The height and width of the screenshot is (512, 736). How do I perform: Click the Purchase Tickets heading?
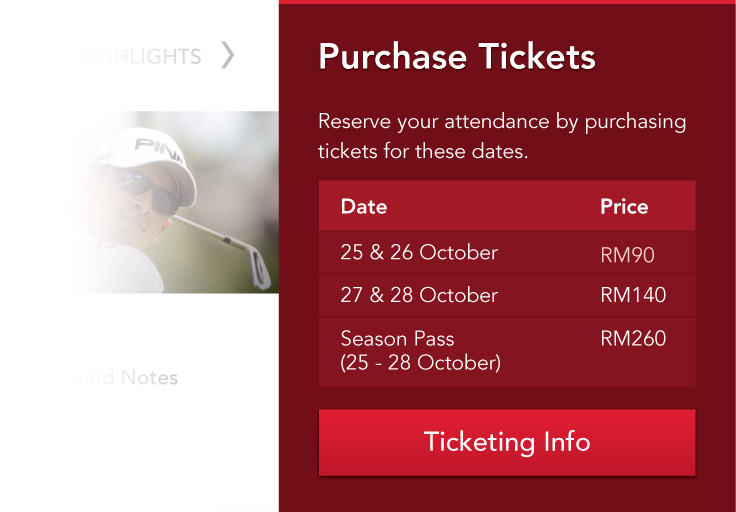pos(457,57)
